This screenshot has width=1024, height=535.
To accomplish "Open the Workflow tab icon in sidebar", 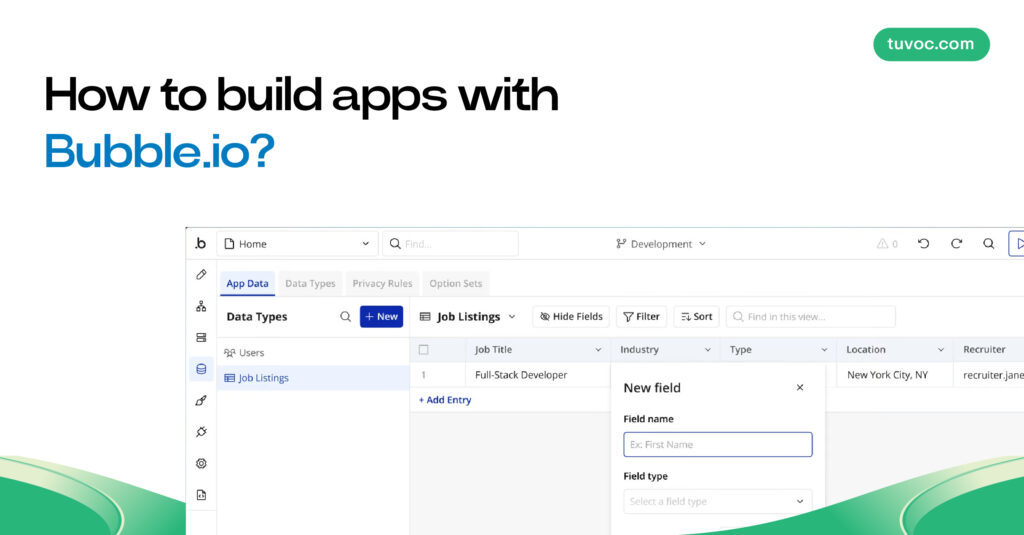I will 201,306.
